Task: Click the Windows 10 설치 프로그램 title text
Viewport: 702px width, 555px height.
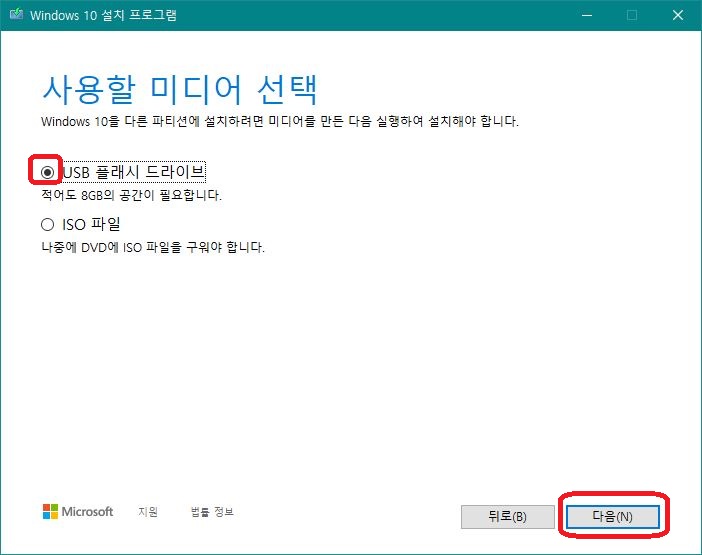Action: [x=103, y=15]
